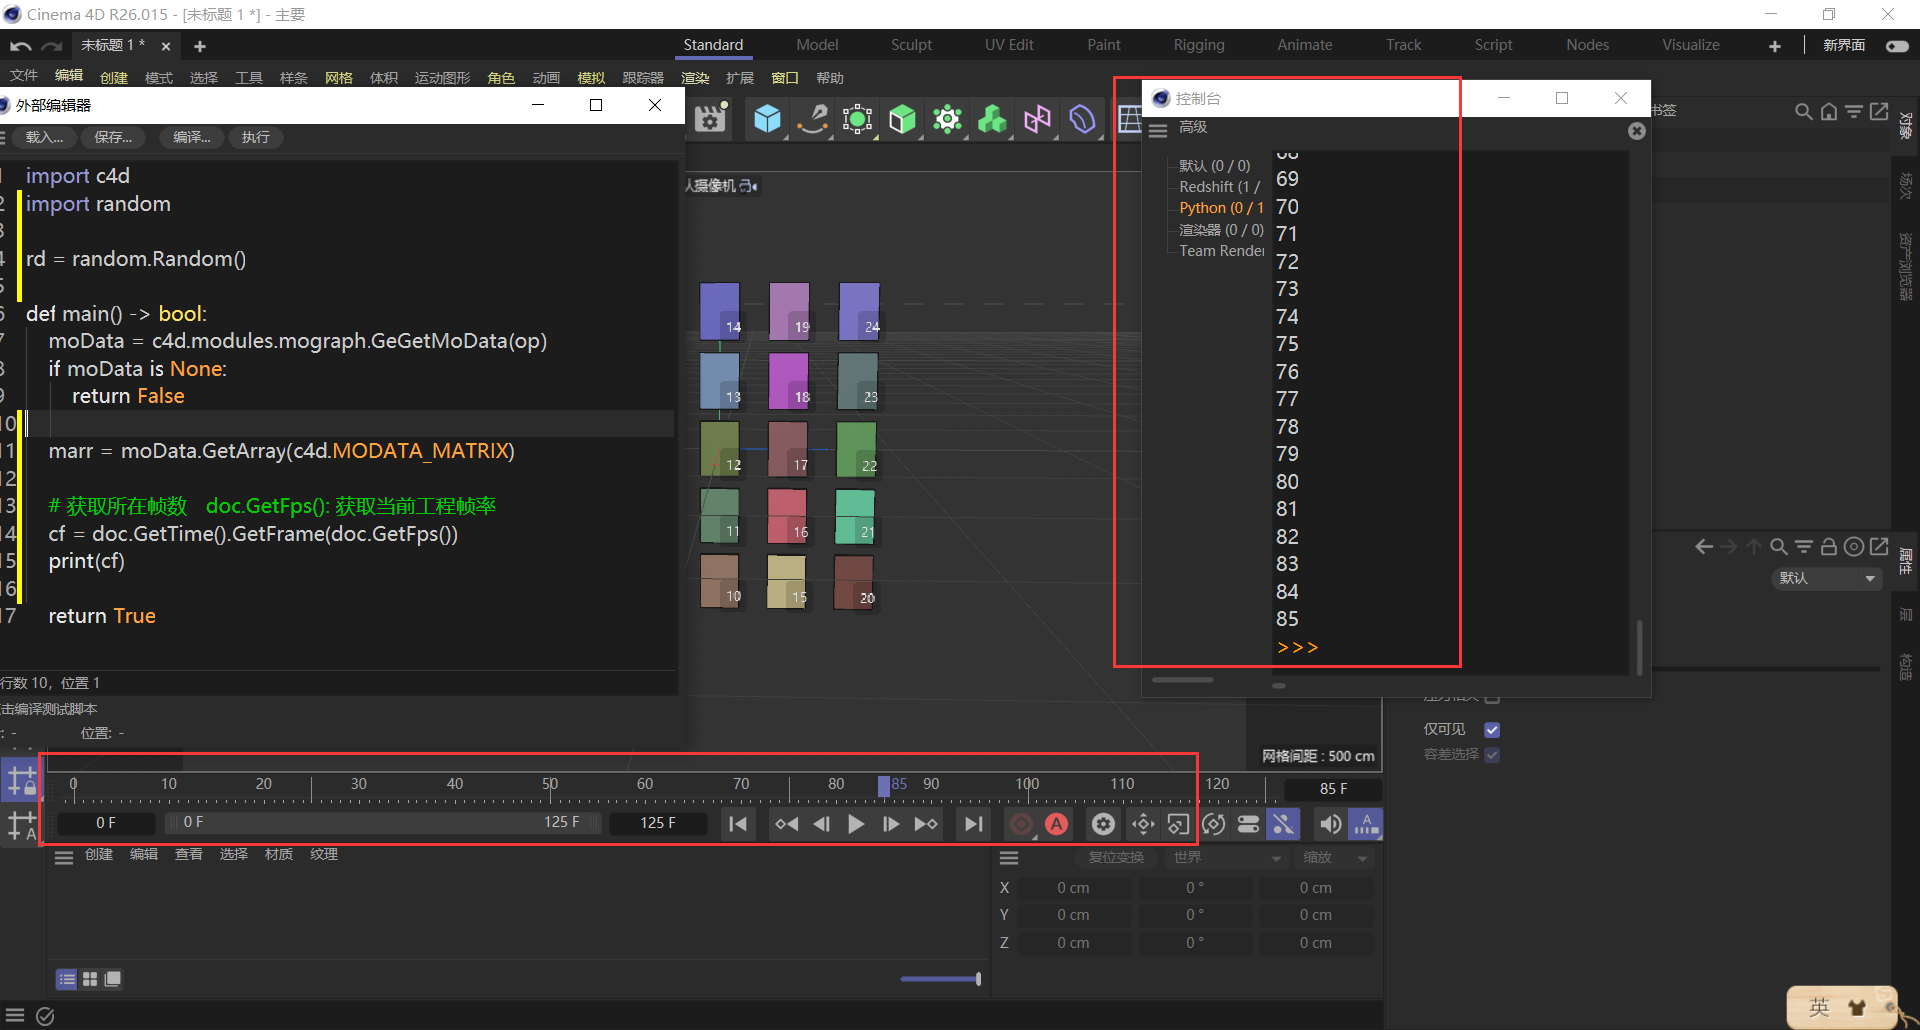Select Python category in console tree
1920x1030 pixels.
1220,208
